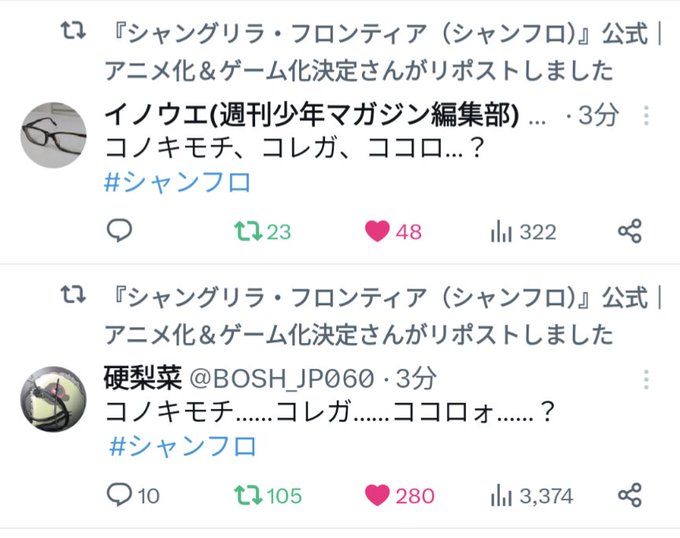
Task: Open イノウエ(週刊少年マガジン編集部) profile name
Action: (311, 116)
